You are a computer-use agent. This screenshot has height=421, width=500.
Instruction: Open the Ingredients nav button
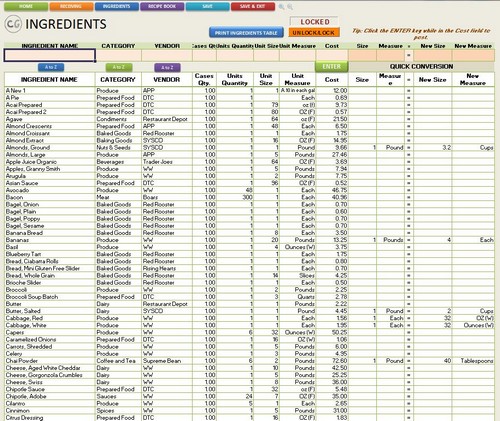pos(117,6)
